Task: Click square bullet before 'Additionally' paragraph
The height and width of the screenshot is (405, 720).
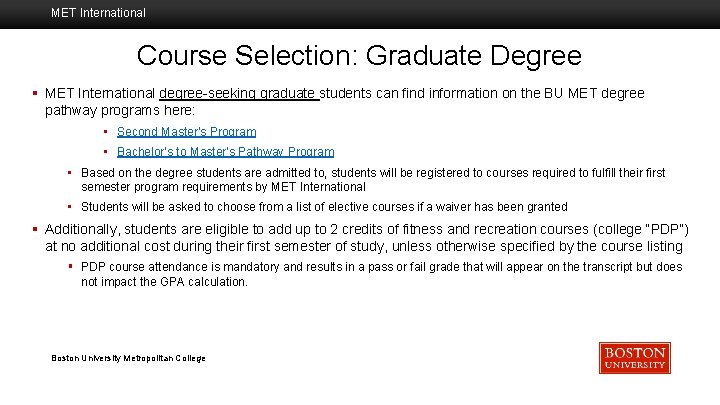Action: pos(36,229)
